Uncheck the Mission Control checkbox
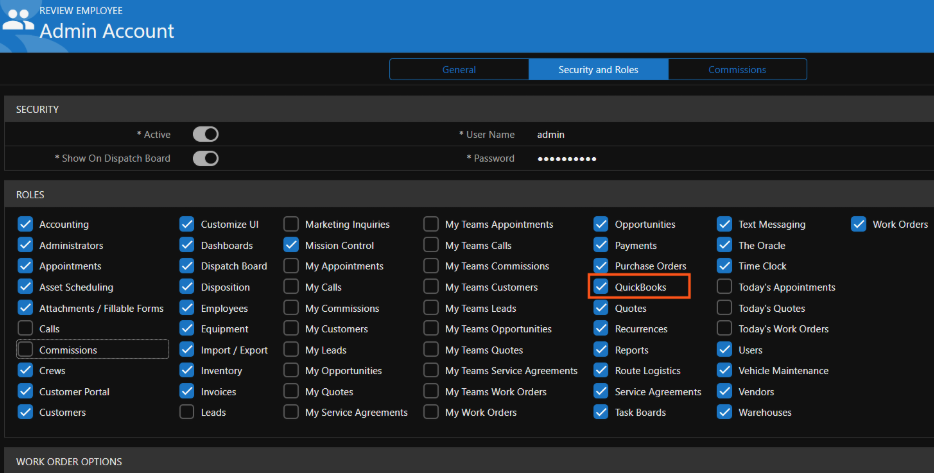The image size is (934, 473). [x=291, y=245]
